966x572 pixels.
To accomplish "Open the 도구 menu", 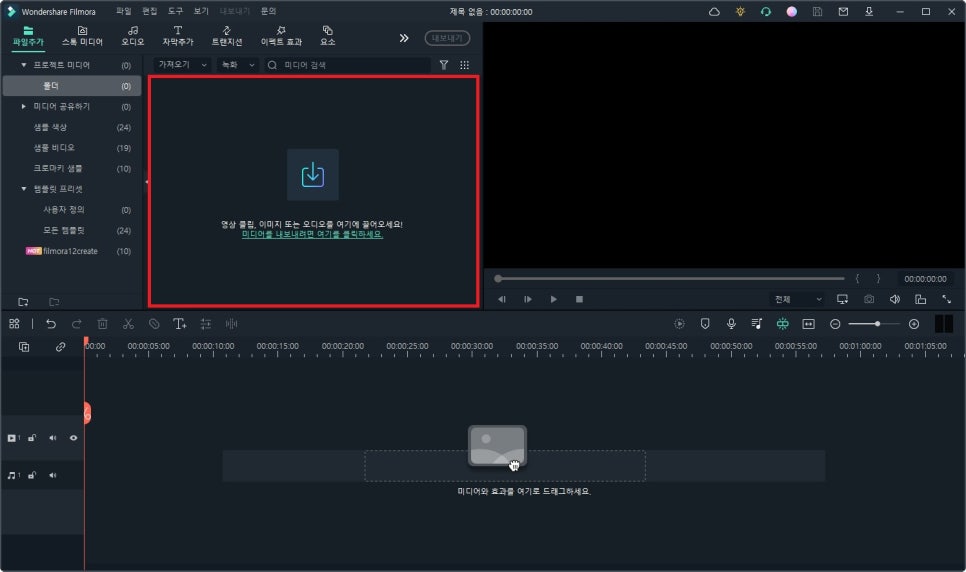I will click(x=175, y=11).
